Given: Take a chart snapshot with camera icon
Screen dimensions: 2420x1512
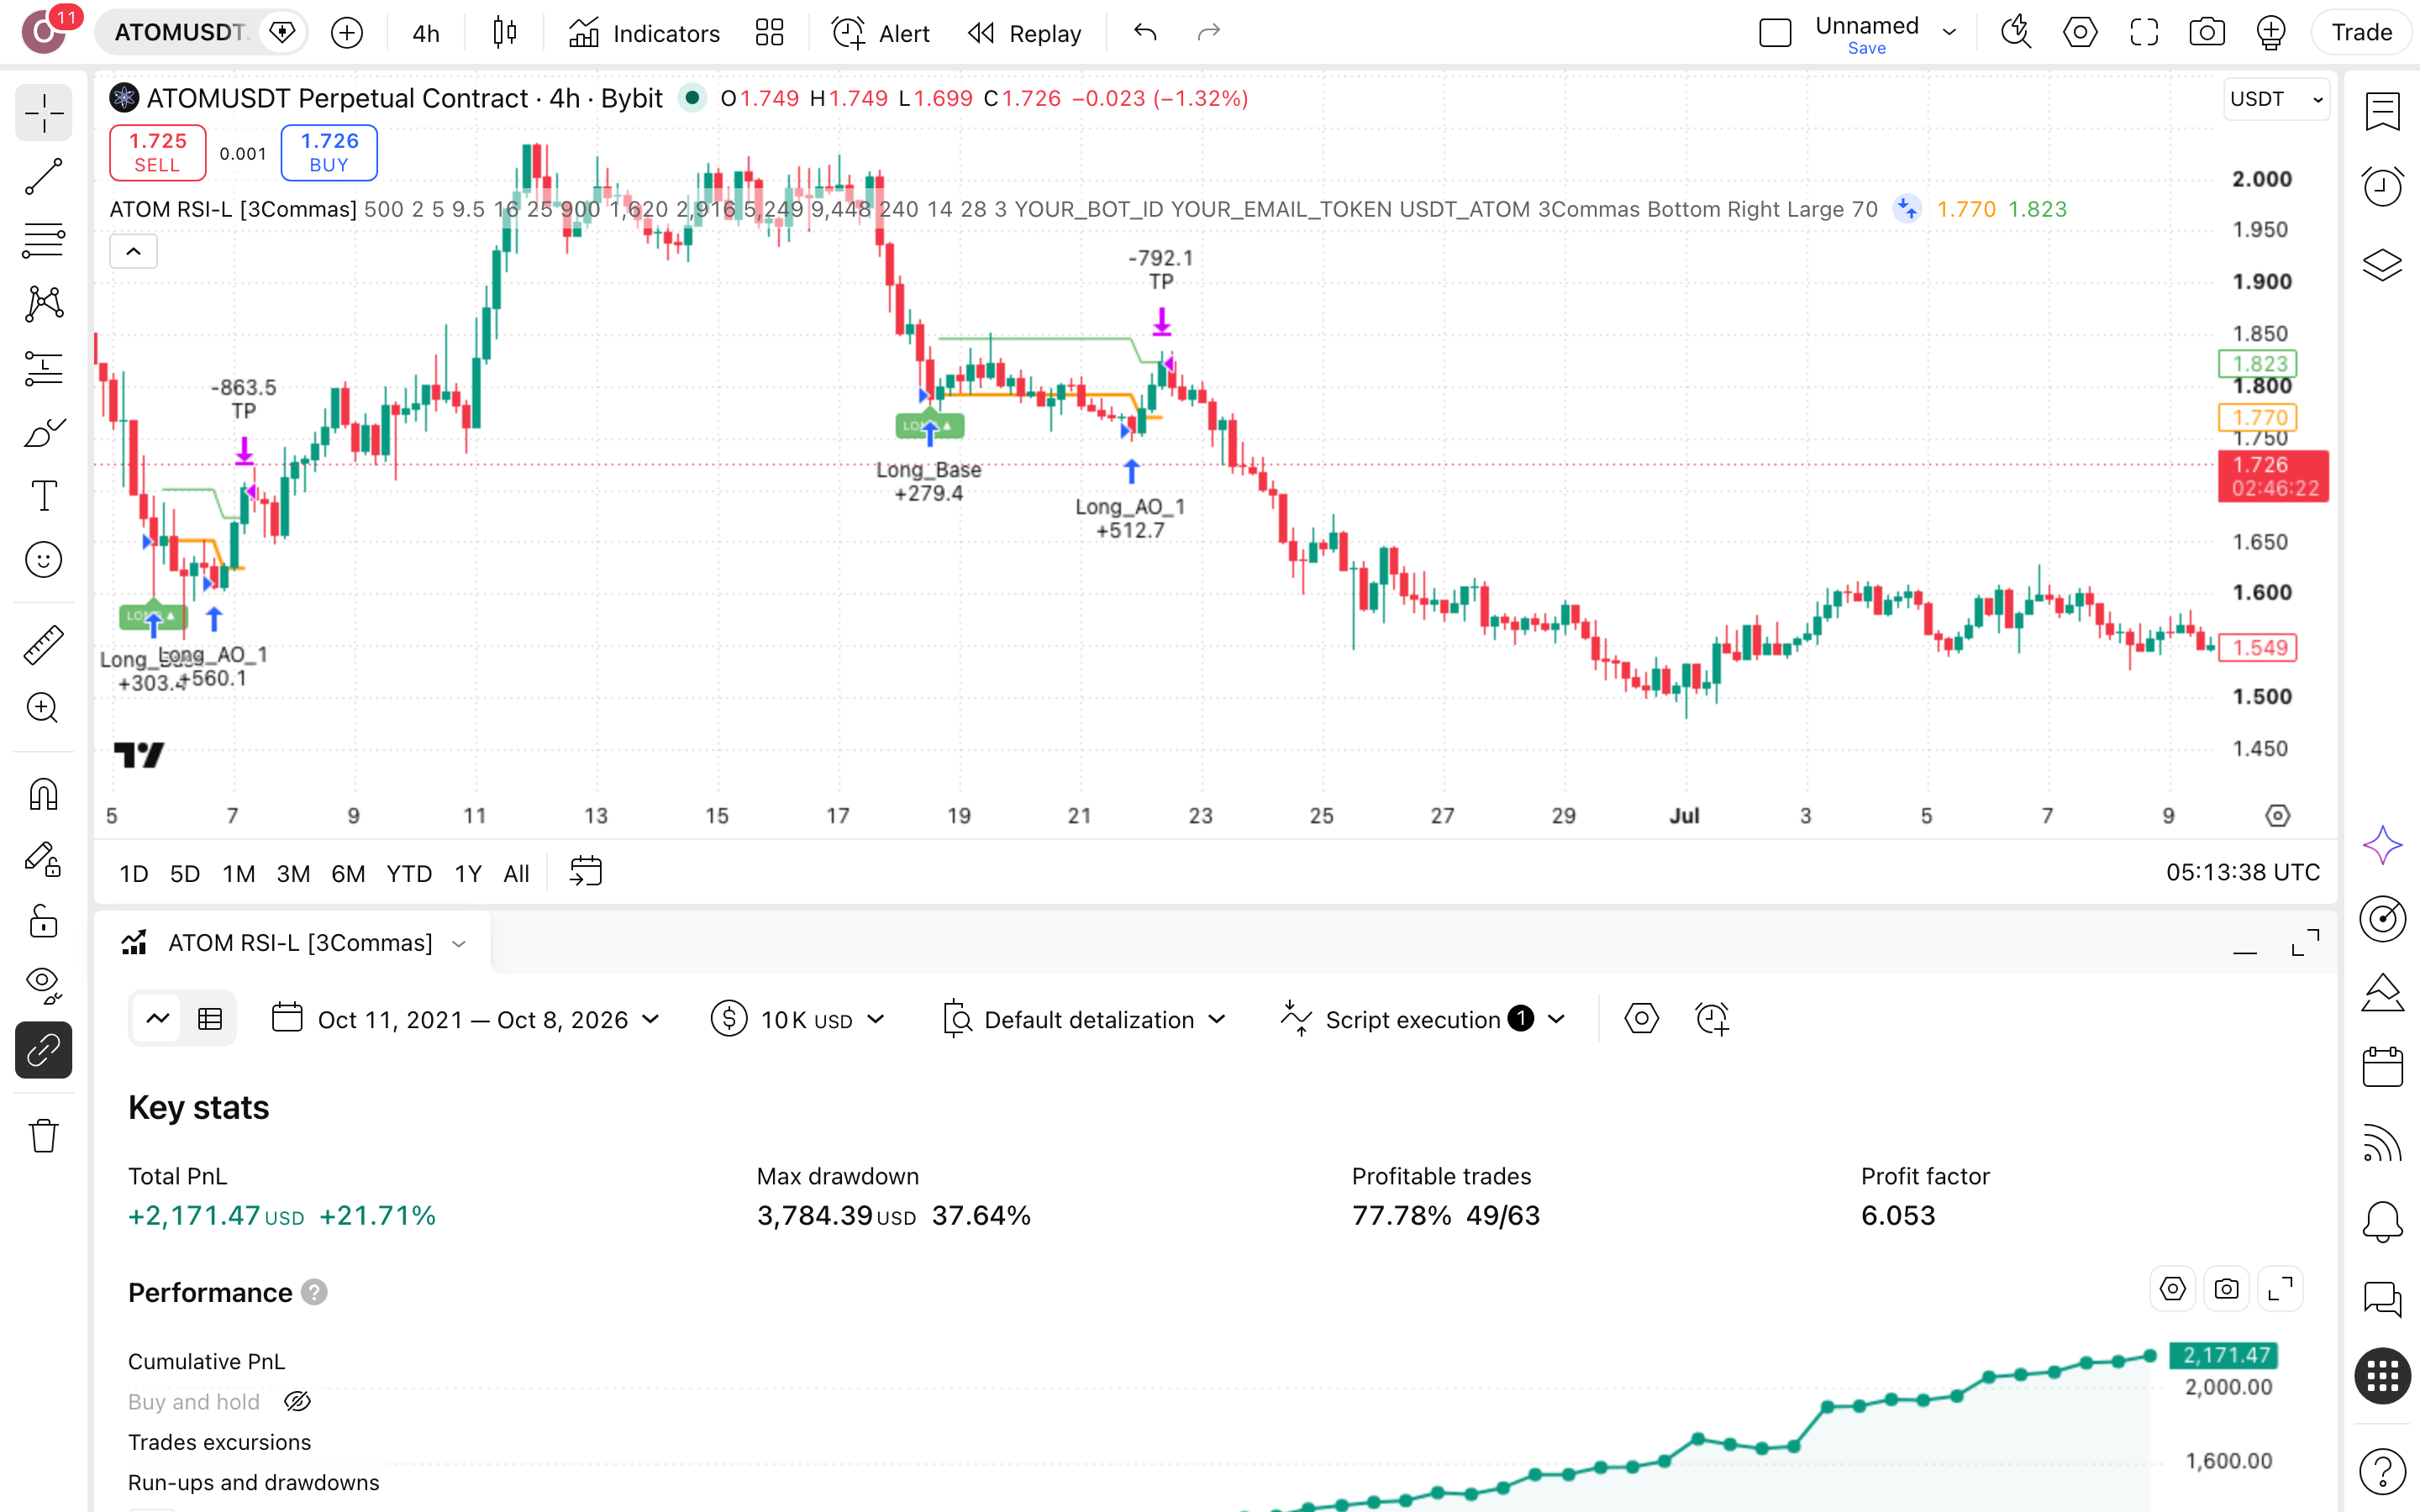Looking at the screenshot, I should point(2207,33).
